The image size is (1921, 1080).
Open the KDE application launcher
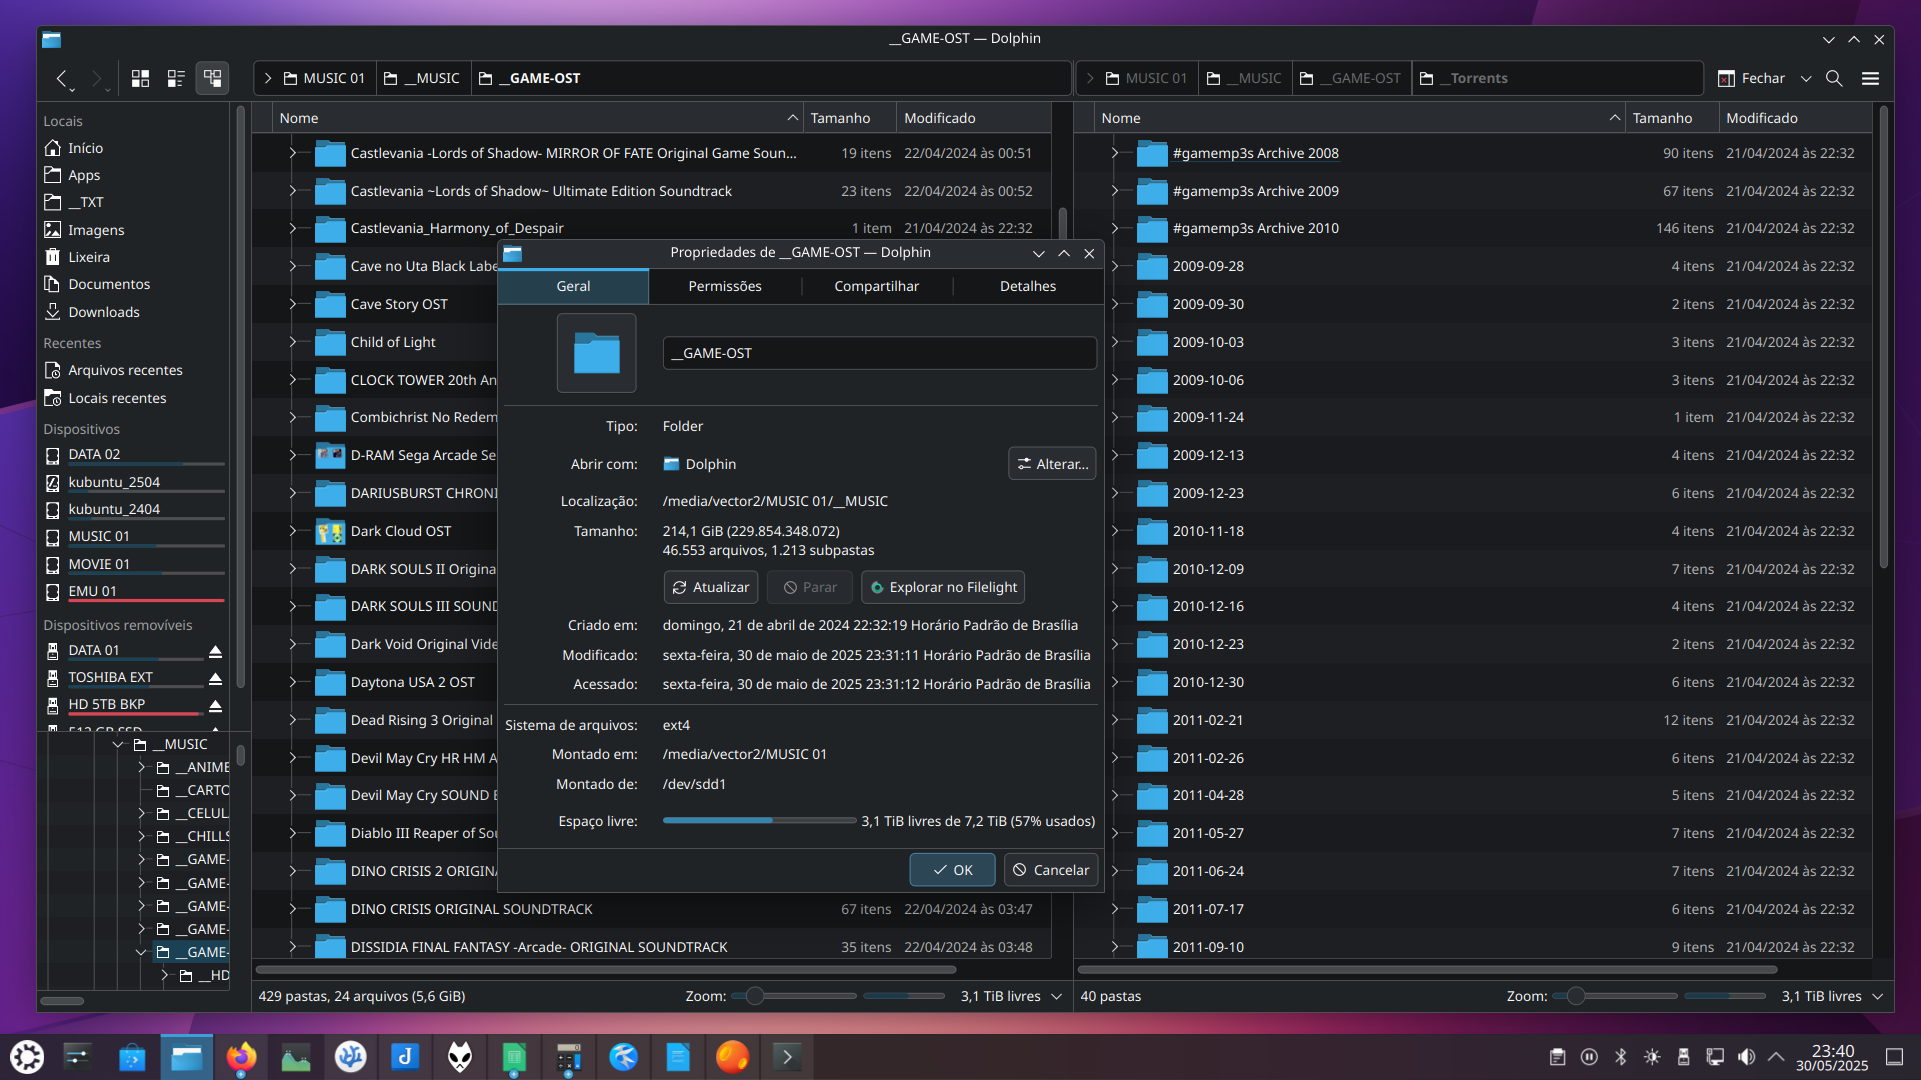27,1057
